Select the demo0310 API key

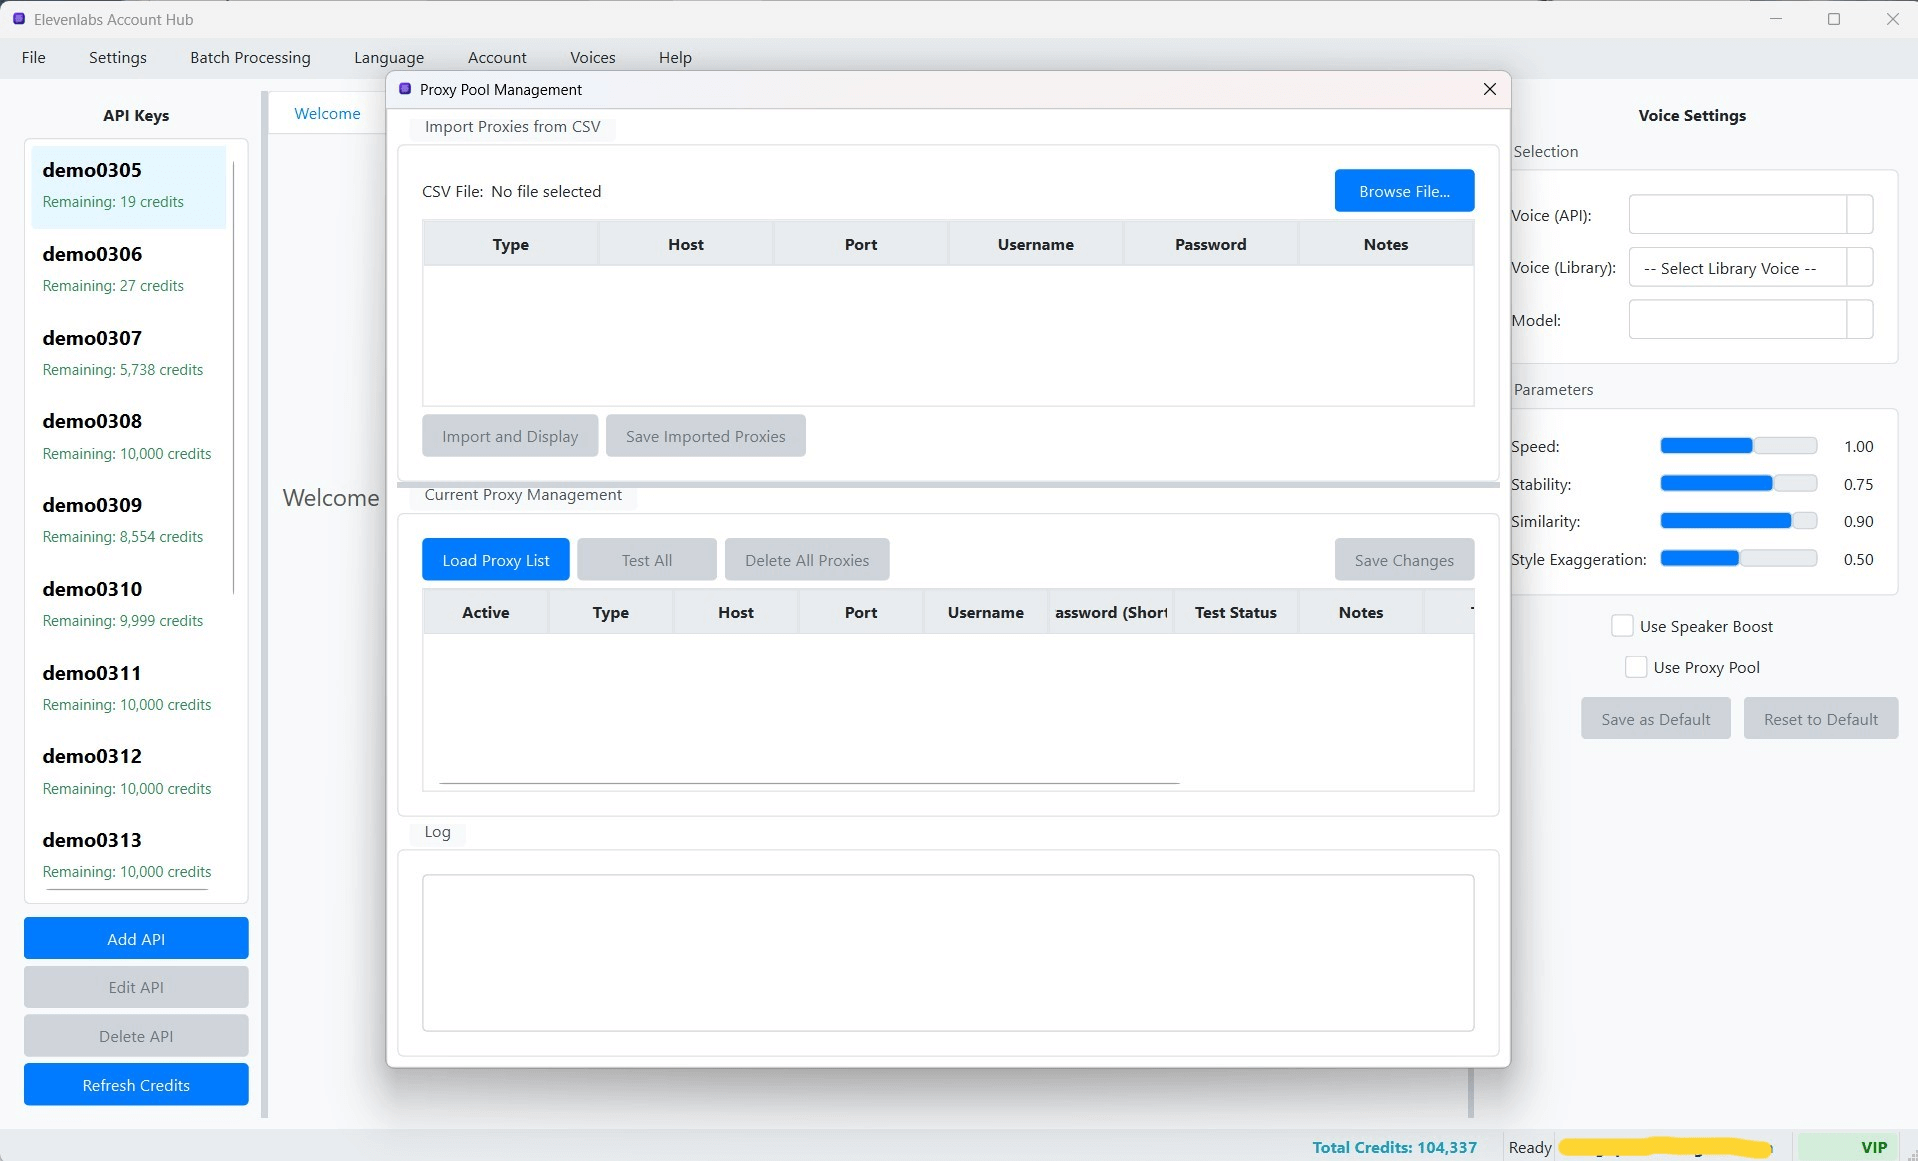pyautogui.click(x=129, y=605)
